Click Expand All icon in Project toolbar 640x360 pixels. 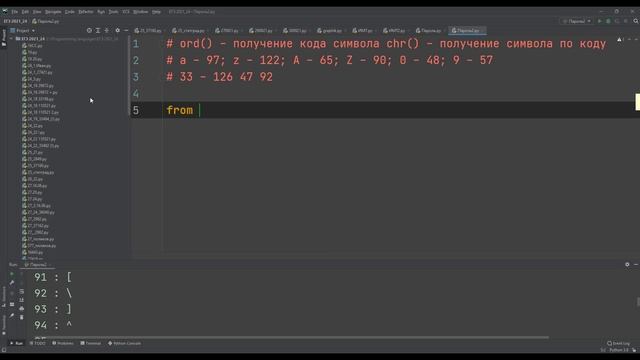[x=98, y=31]
